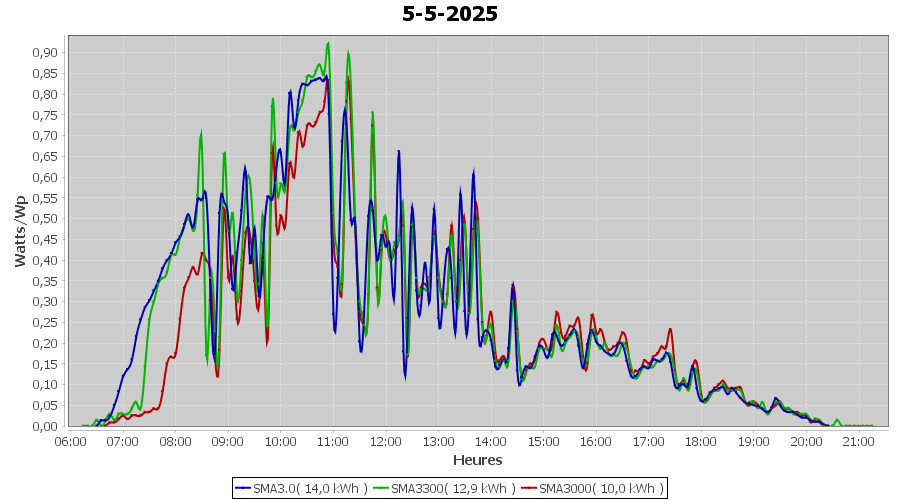The image size is (900, 500).
Task: Click the 14:00 time axis label
Action: point(491,441)
